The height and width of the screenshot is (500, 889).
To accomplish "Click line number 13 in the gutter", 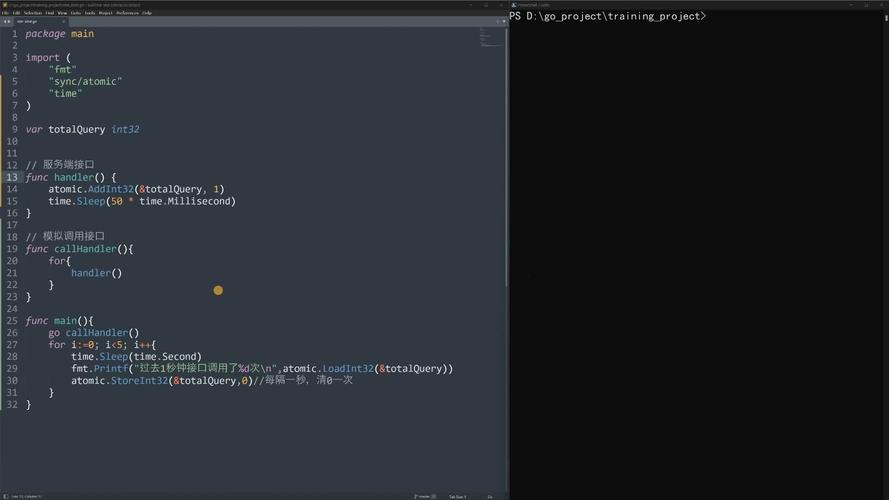I will (12, 177).
